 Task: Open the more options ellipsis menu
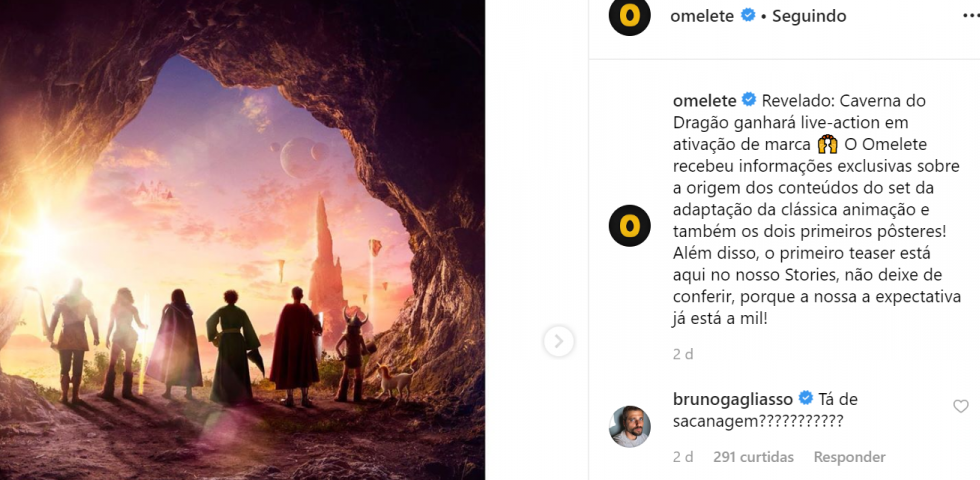[971, 16]
